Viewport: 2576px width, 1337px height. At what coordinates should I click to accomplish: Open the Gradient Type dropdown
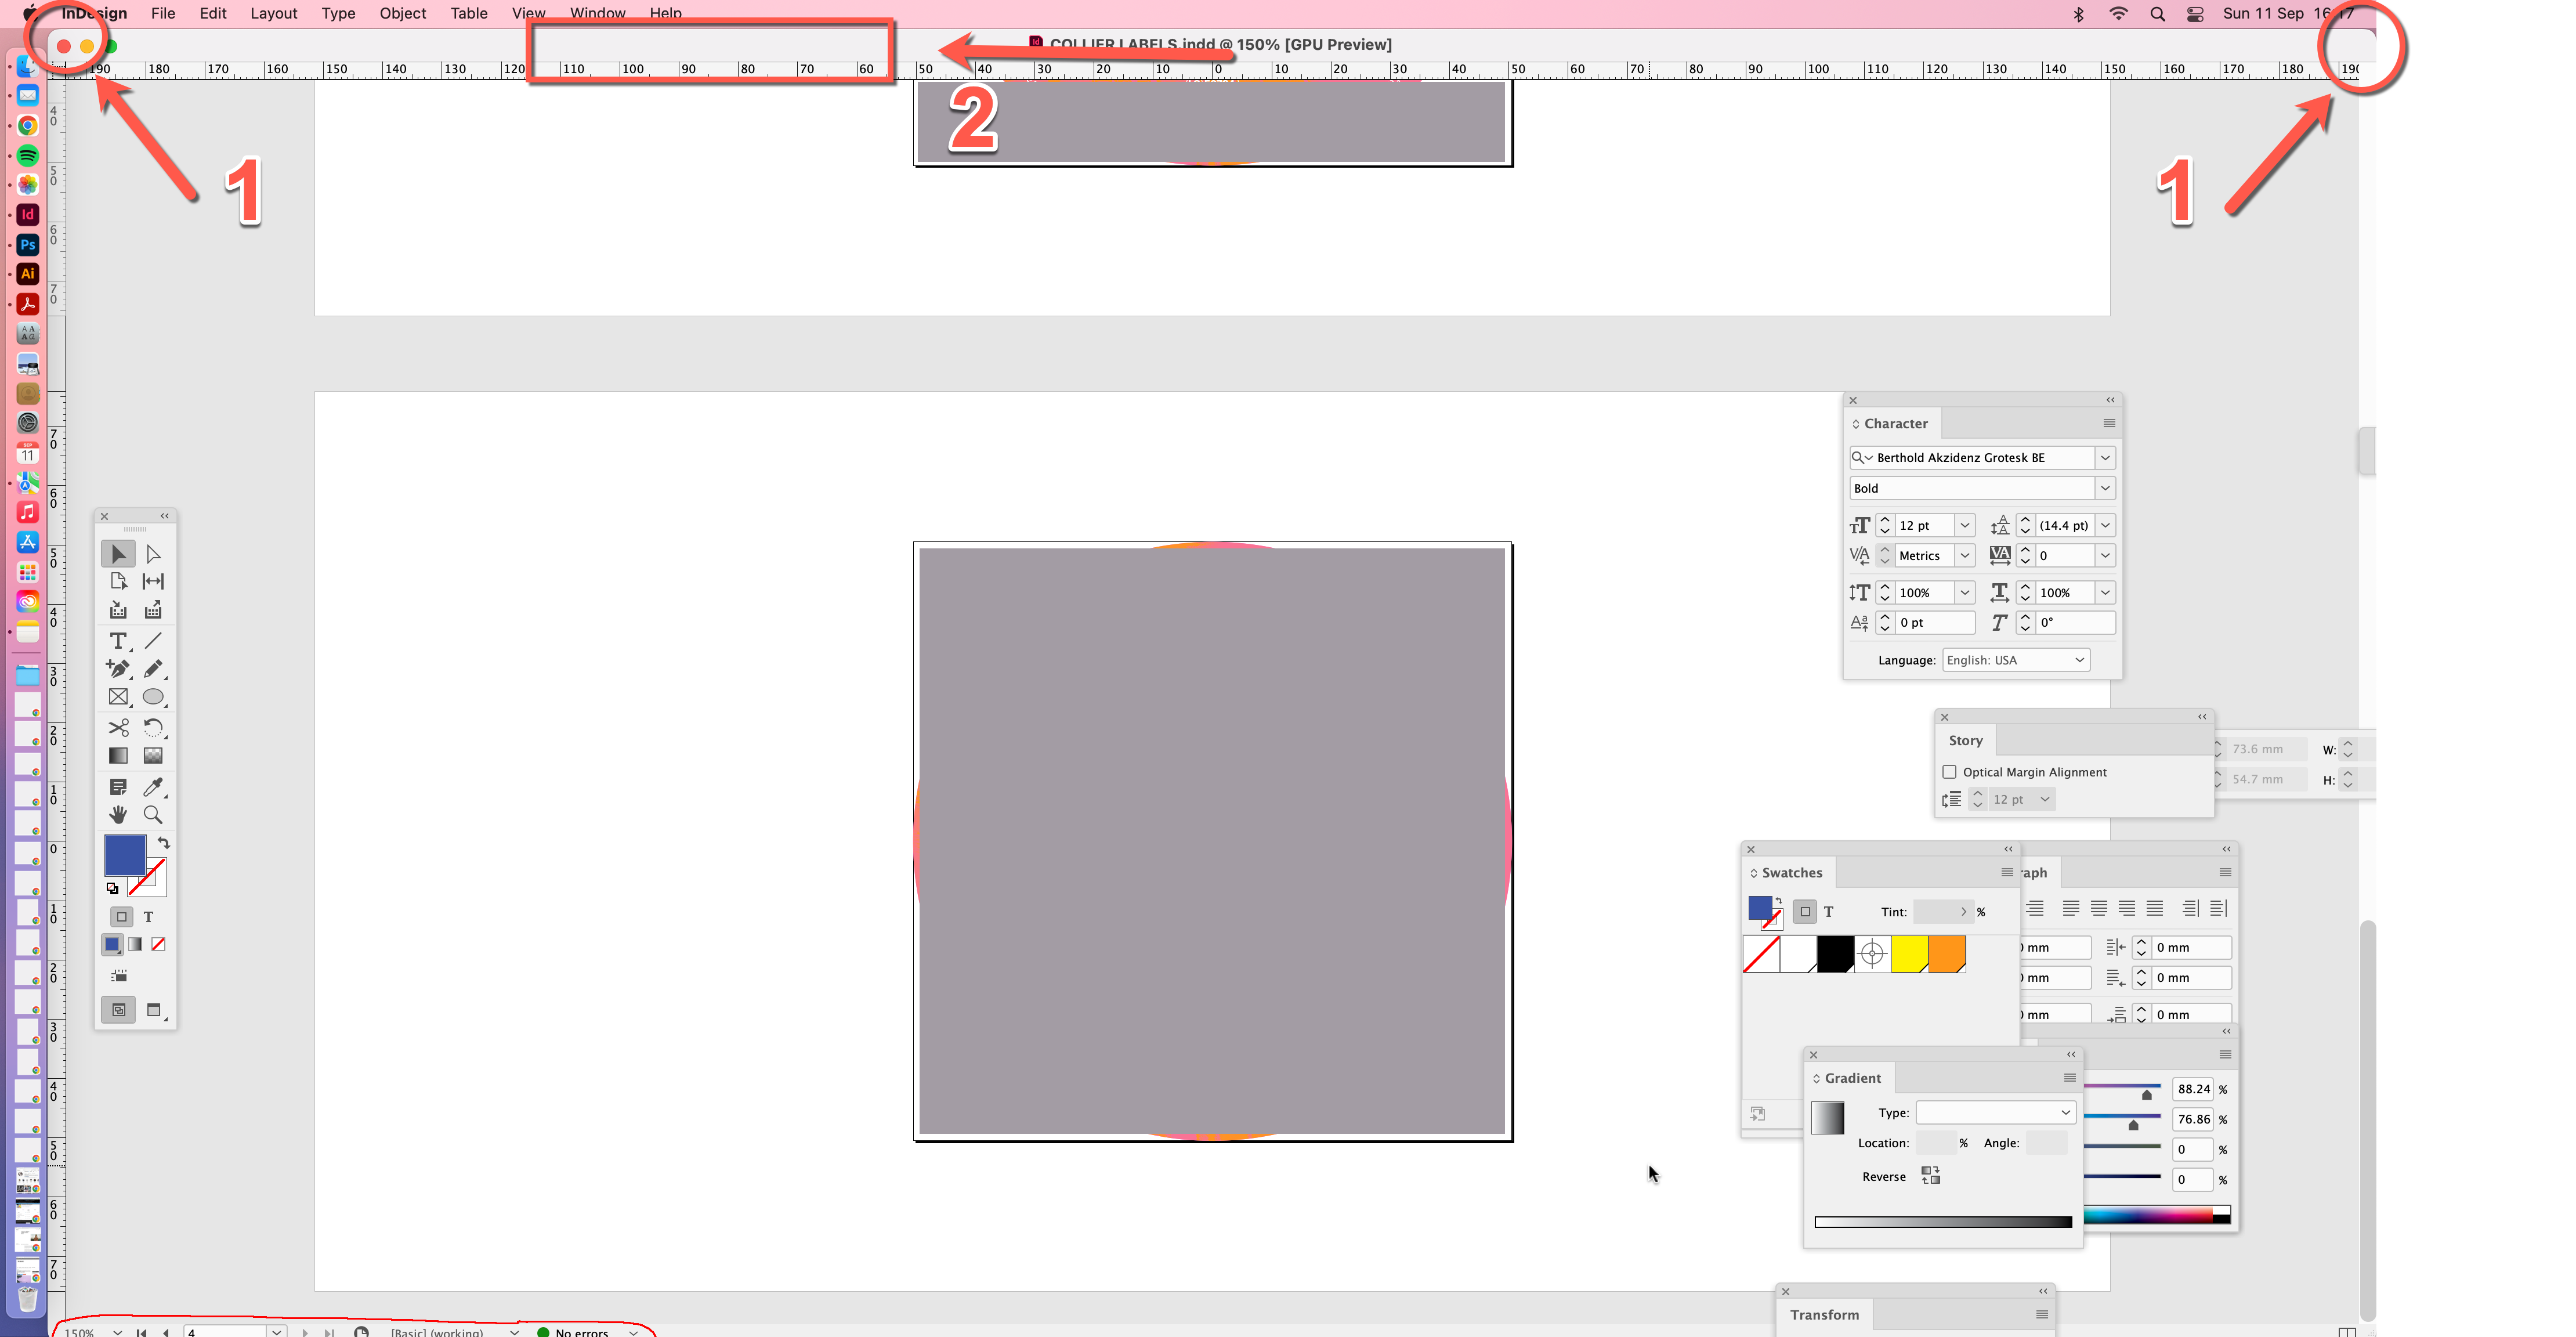[1990, 1112]
